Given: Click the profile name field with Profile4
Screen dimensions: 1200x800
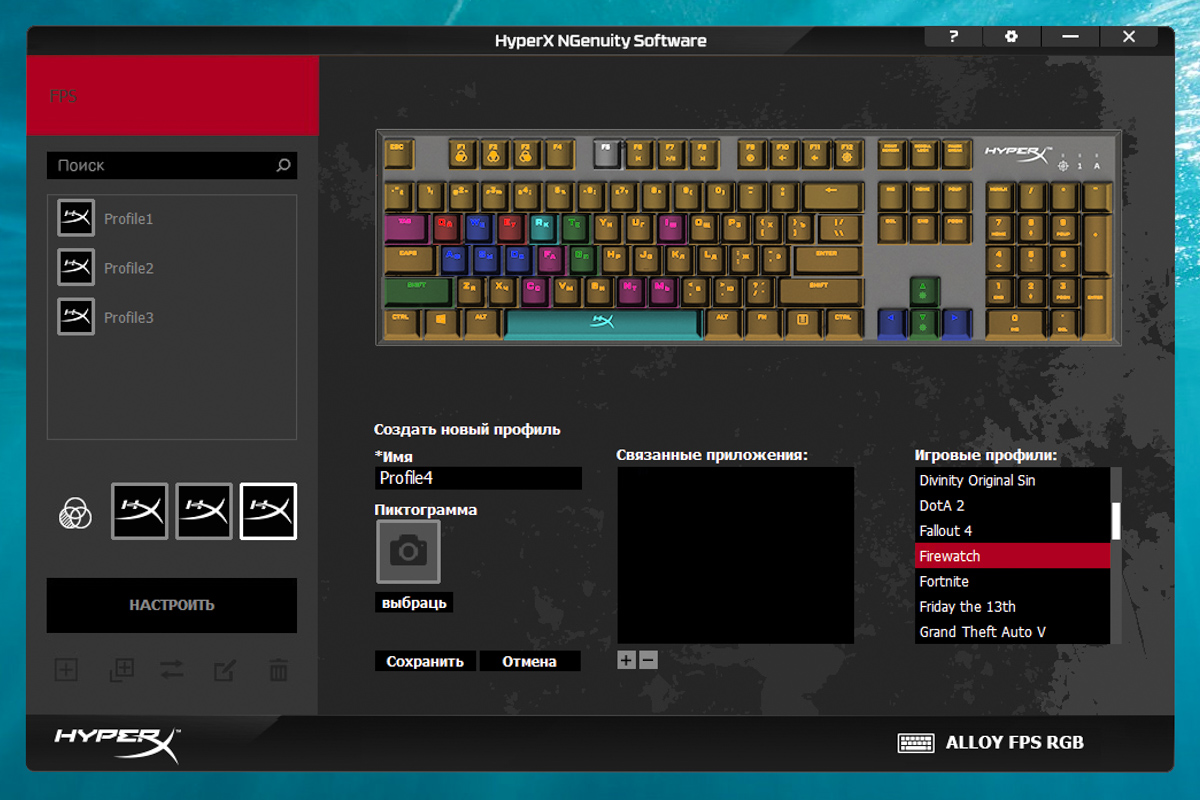Looking at the screenshot, I should click(x=478, y=478).
